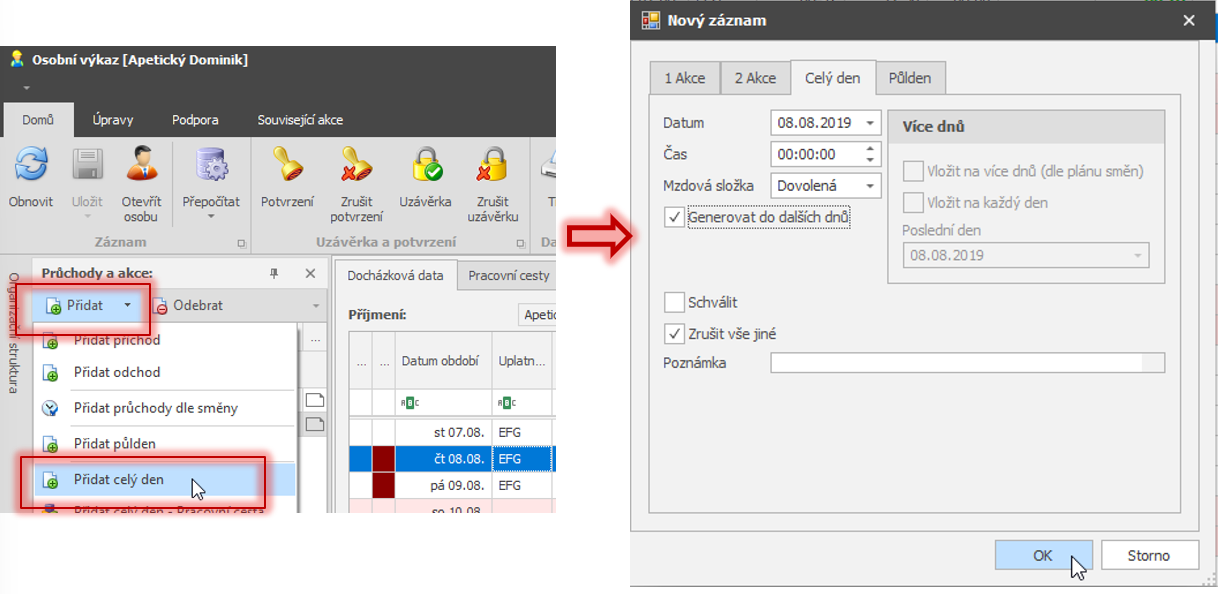Close the Průchody a akce panel
This screenshot has width=1220, height=594.
(310, 273)
